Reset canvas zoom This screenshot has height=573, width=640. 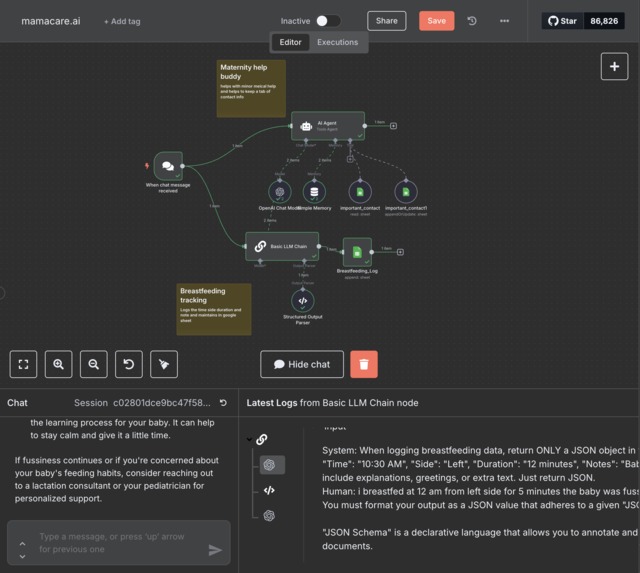(x=129, y=364)
